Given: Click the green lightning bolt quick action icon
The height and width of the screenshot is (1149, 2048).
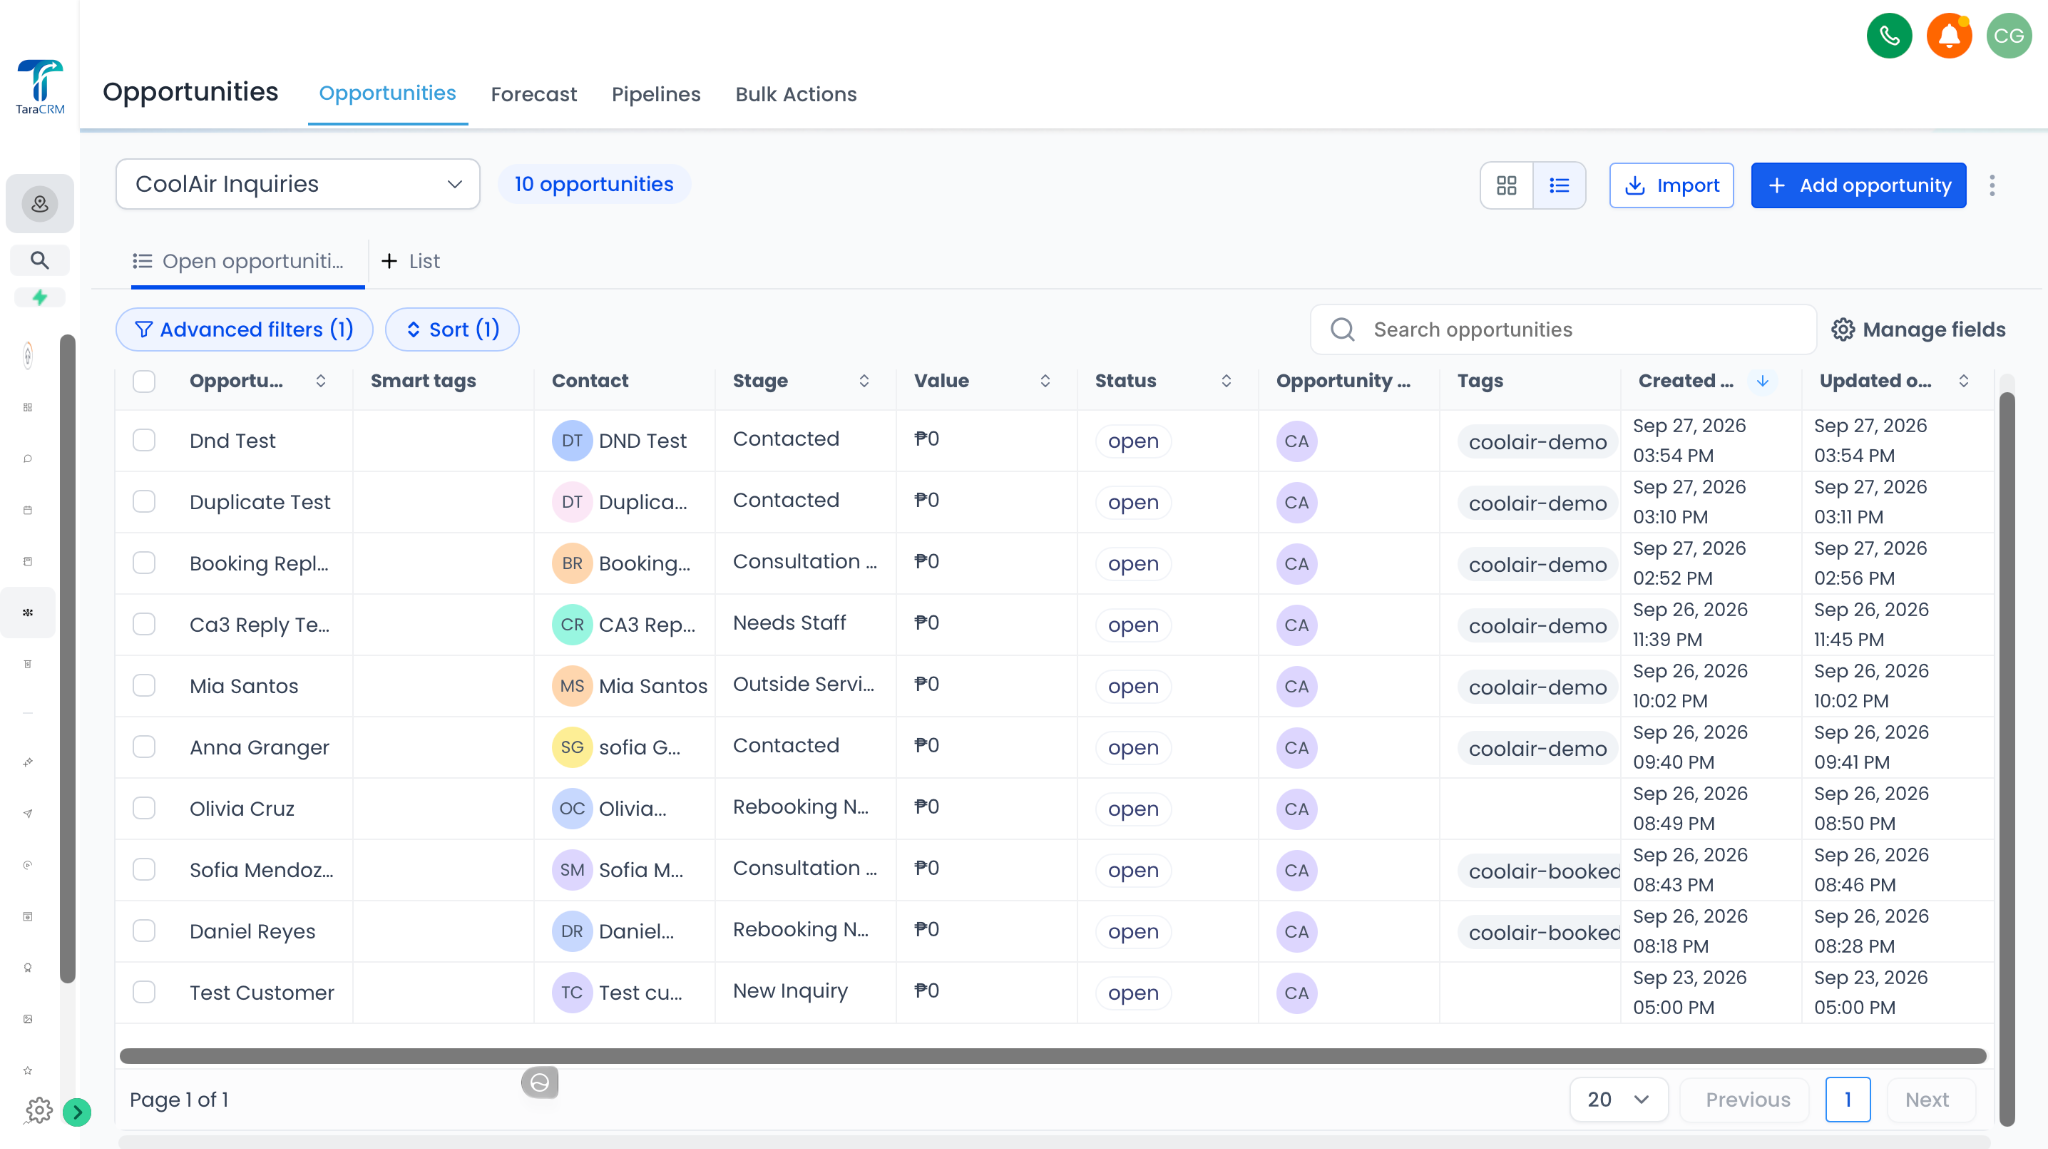Looking at the screenshot, I should tap(40, 297).
